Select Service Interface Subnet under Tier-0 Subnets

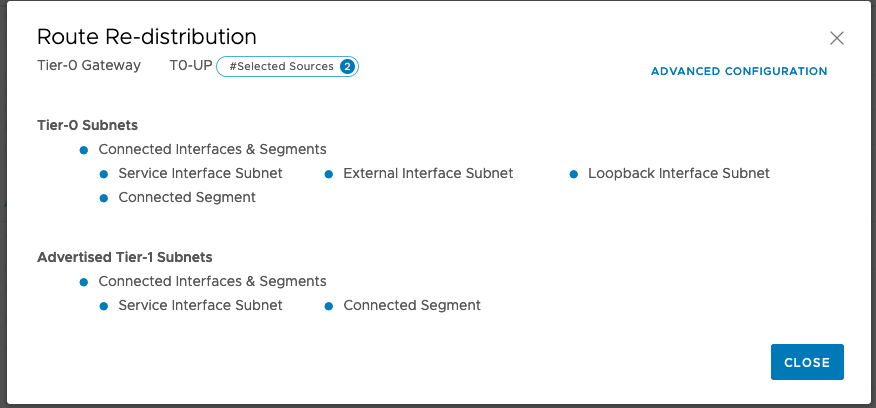click(200, 174)
